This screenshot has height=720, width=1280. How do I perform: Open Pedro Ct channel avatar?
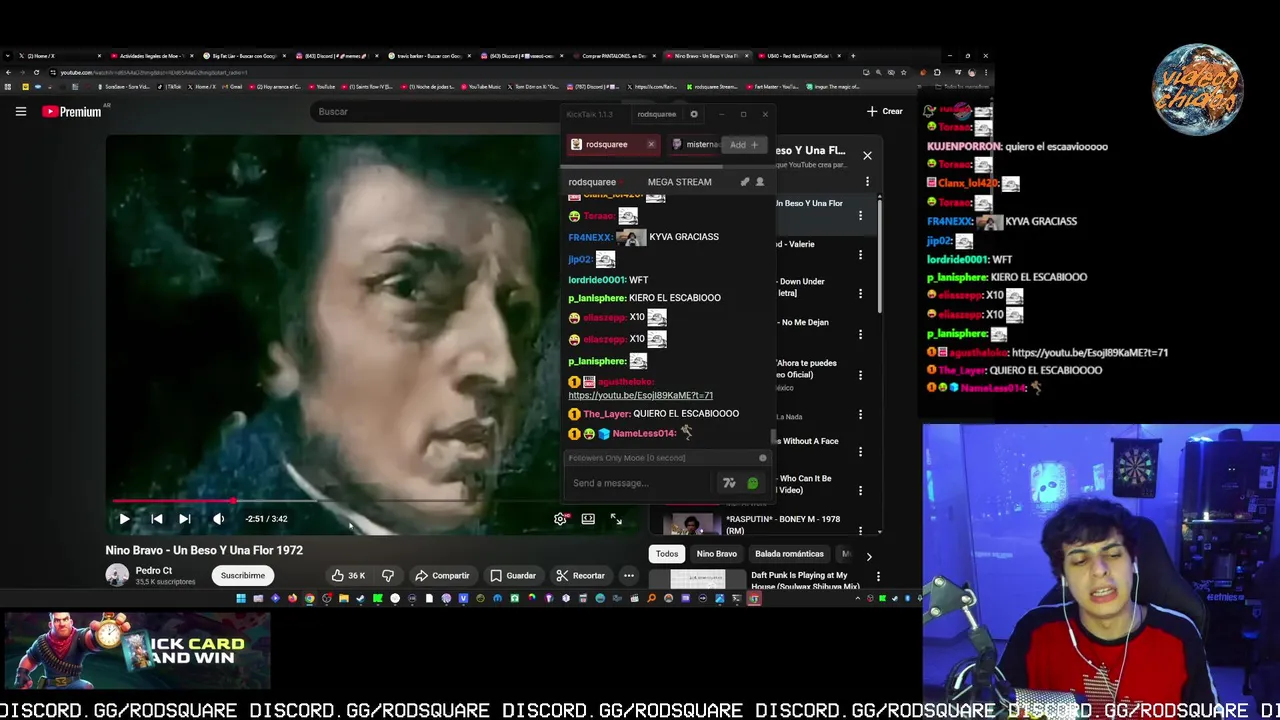click(117, 575)
